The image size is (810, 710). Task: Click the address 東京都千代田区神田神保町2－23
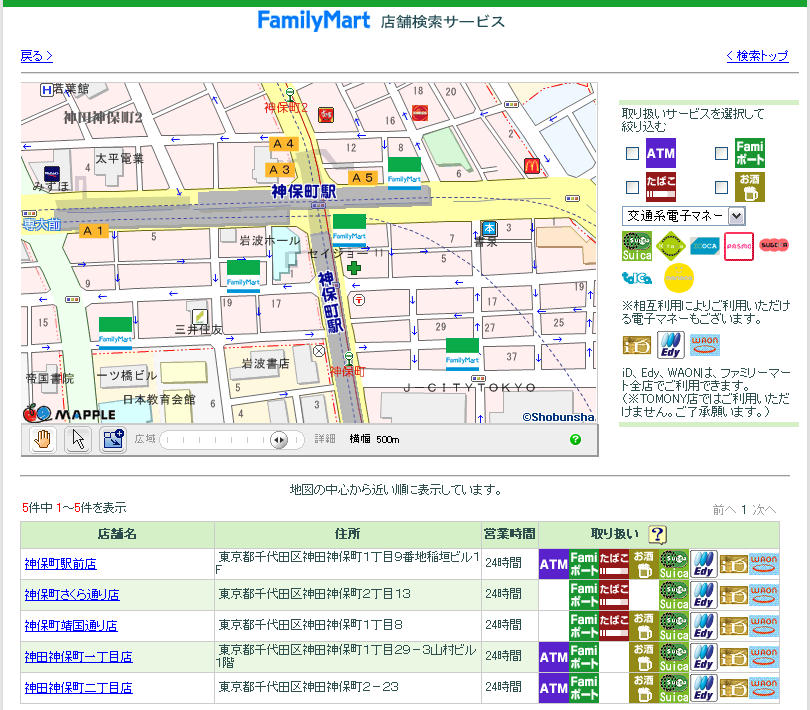[x=308, y=687]
